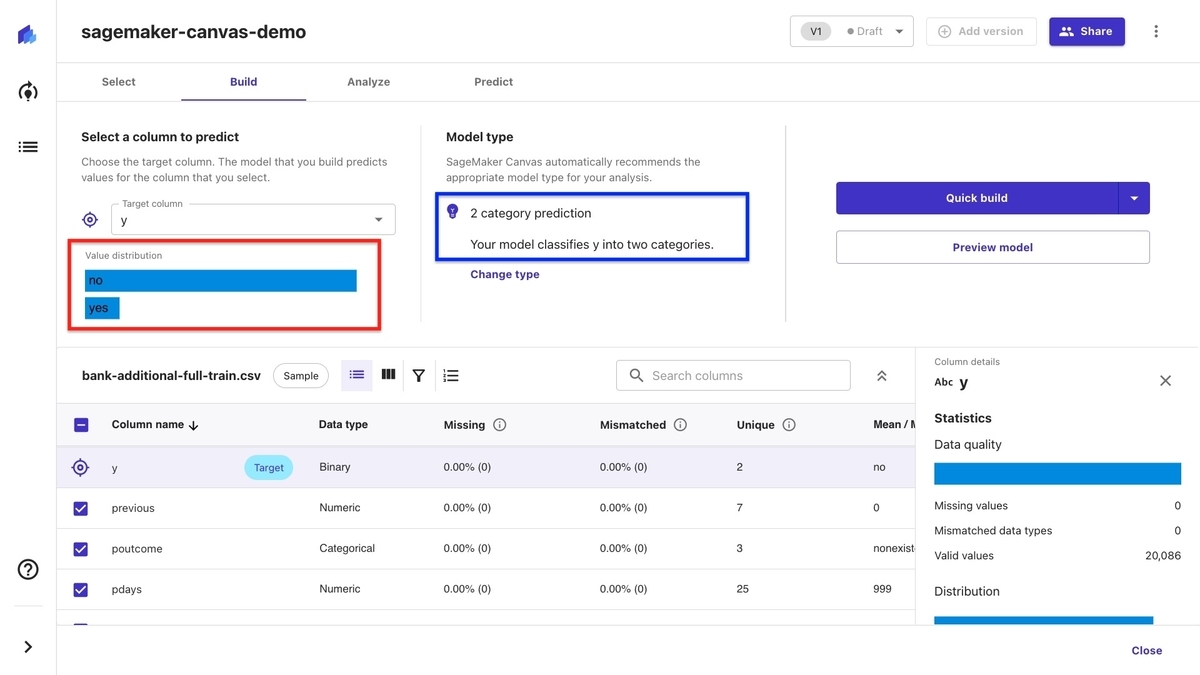Click the Change type link
This screenshot has width=1200, height=675.
click(505, 274)
